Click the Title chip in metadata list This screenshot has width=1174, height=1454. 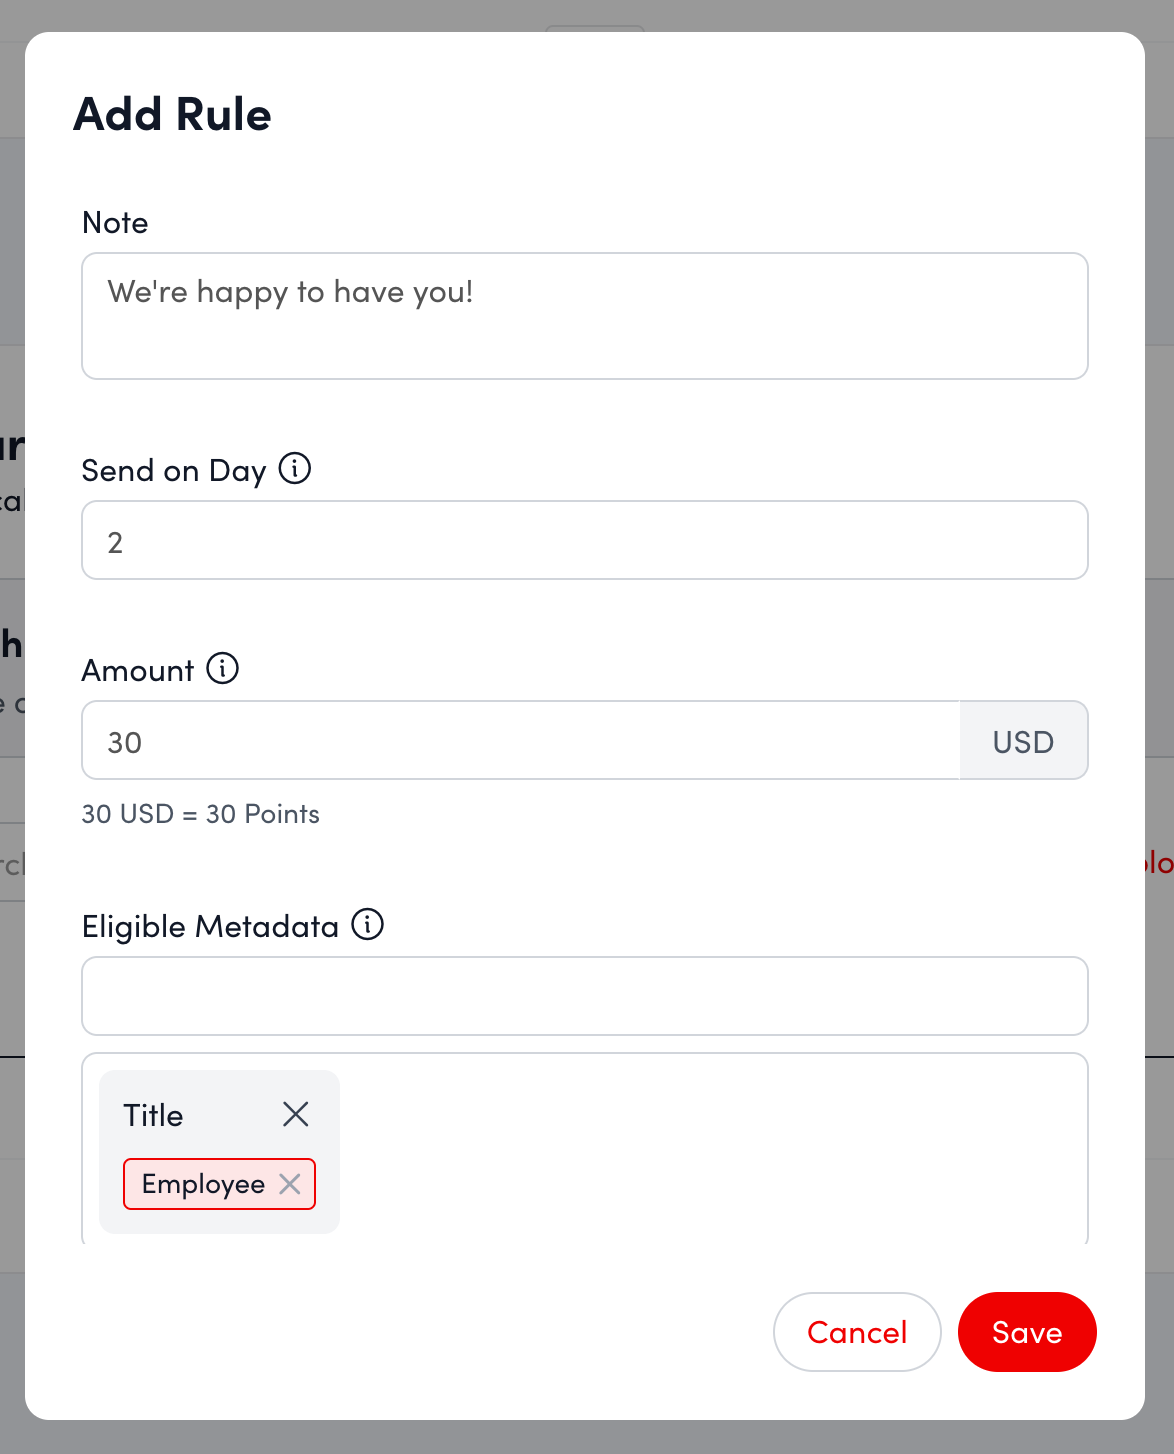tap(152, 1114)
